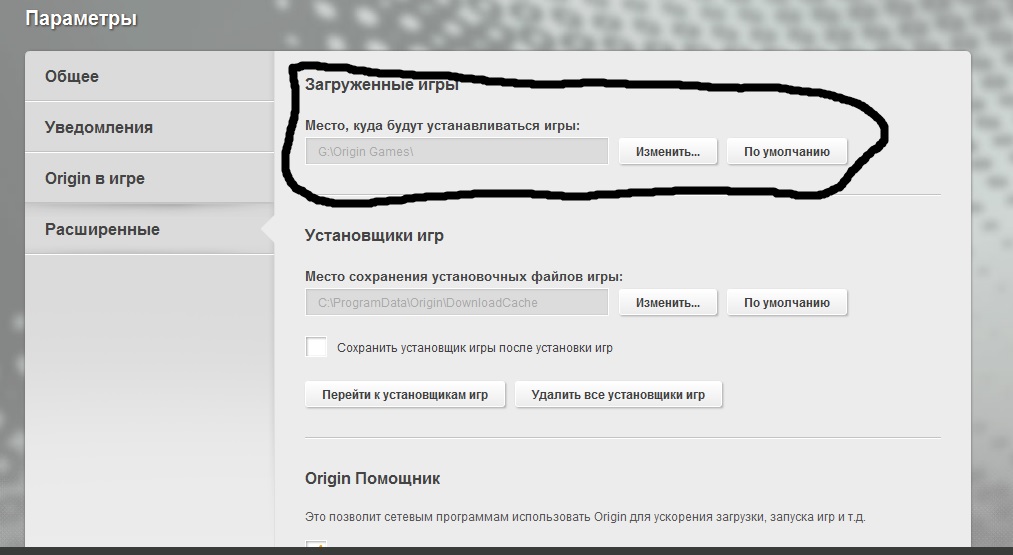The width and height of the screenshot is (1013, 555).
Task: Enable the Сохранить установщик игры checkbox
Action: point(317,347)
